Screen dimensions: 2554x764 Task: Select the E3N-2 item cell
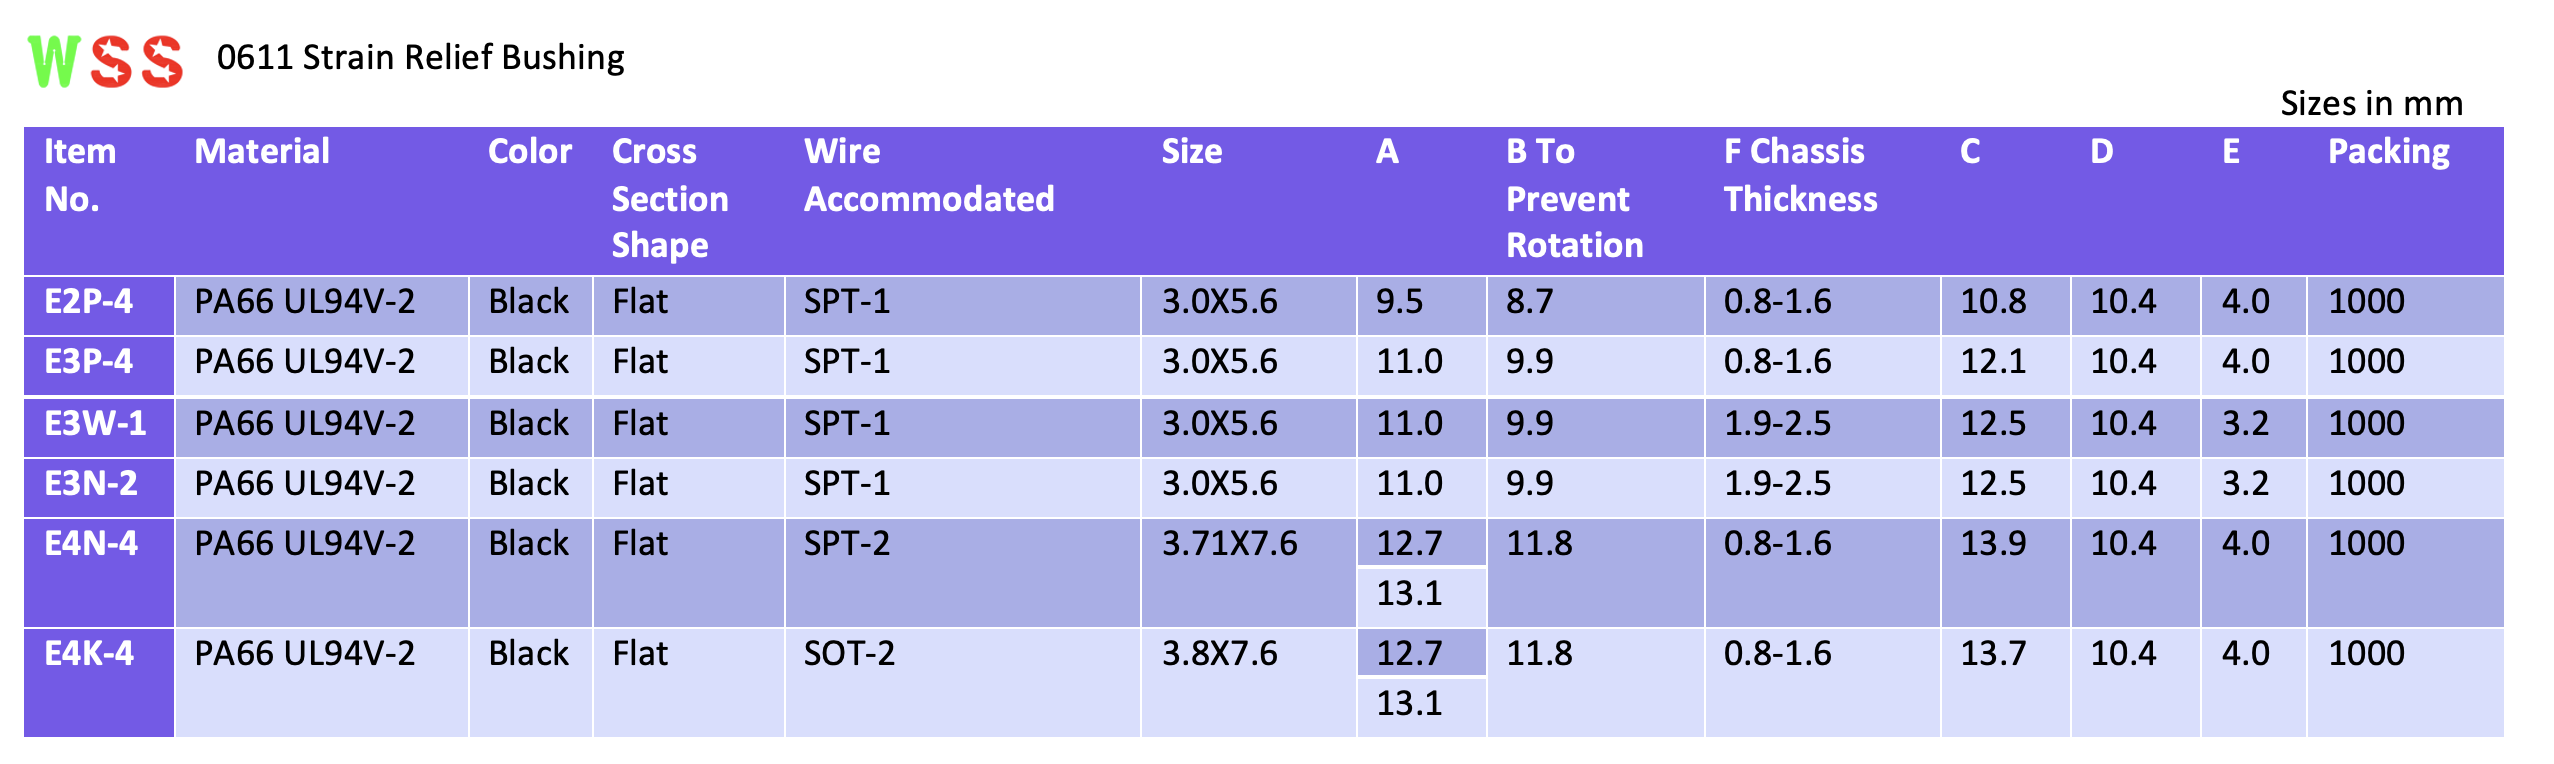[x=91, y=484]
